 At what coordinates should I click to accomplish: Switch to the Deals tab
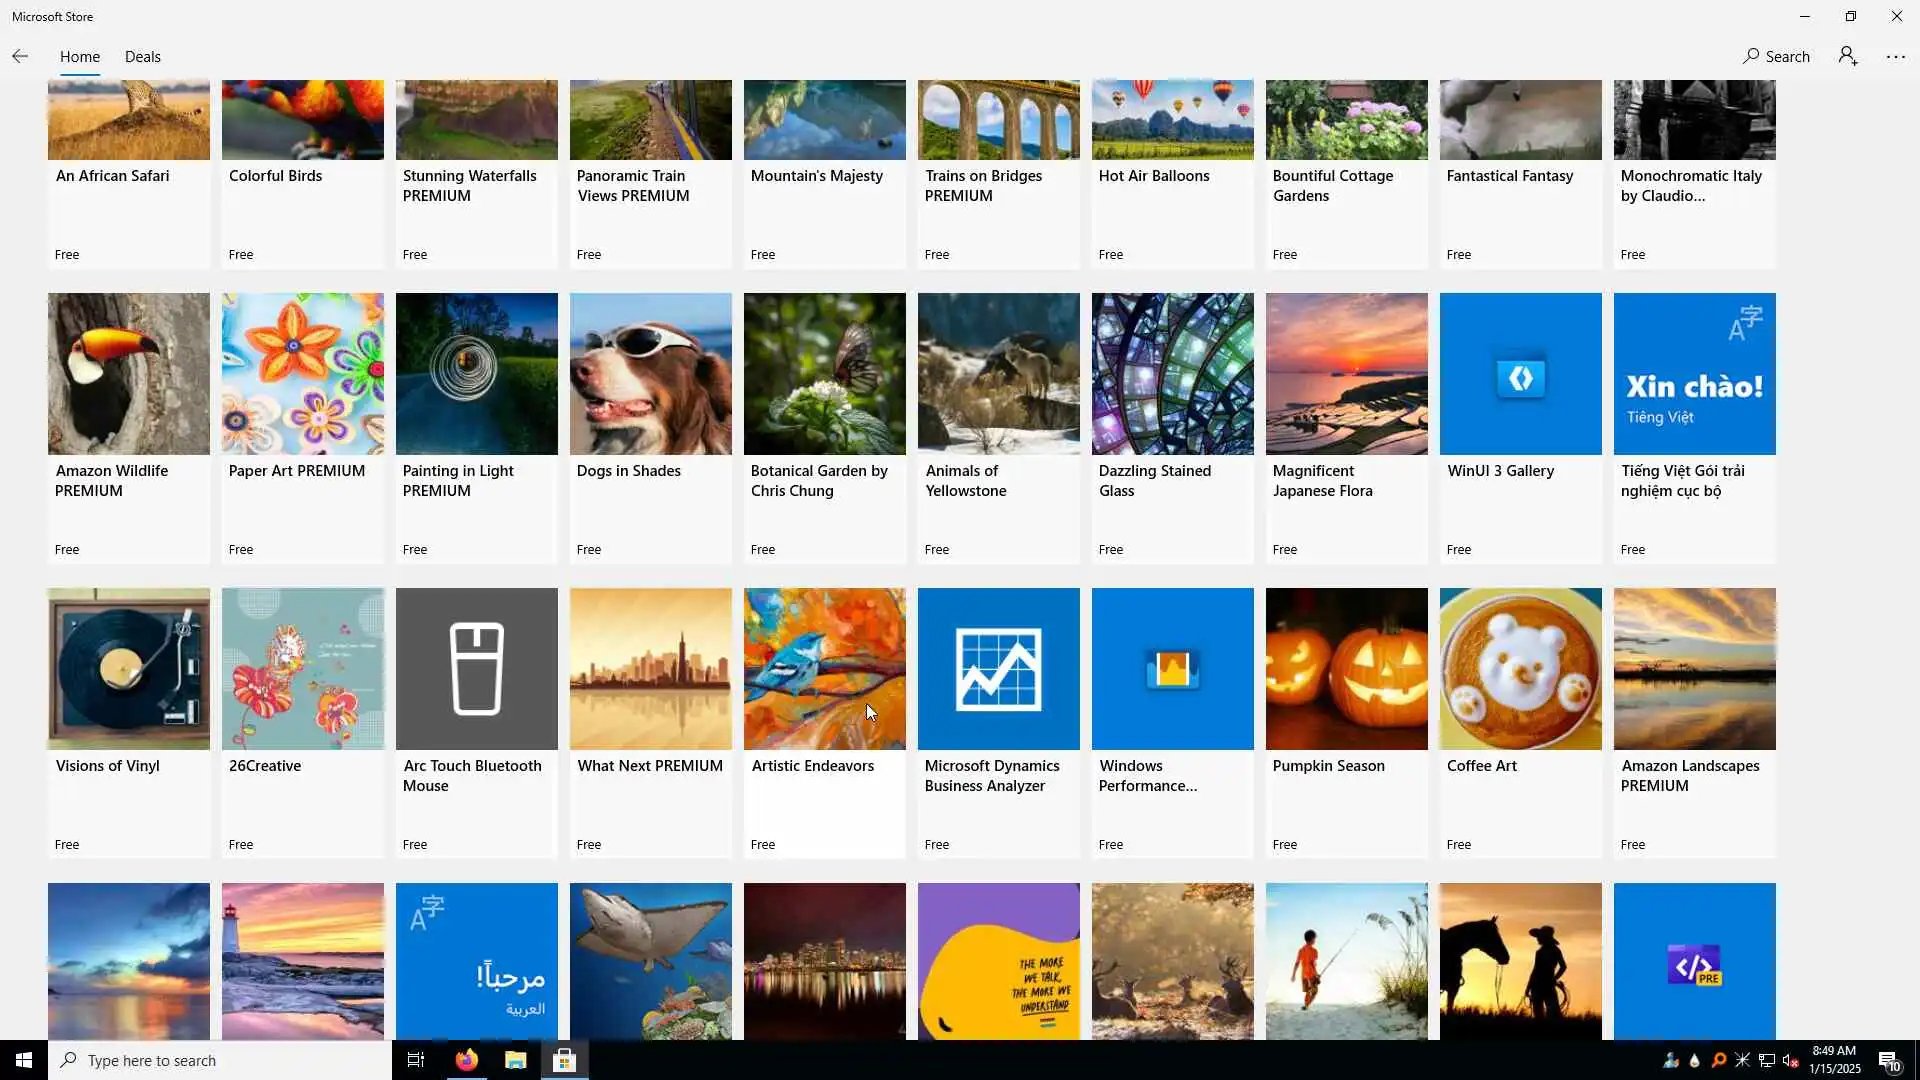point(142,57)
